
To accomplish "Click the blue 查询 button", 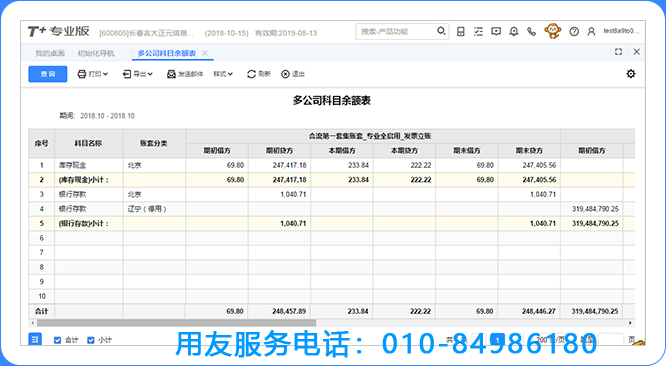I will click(48, 74).
